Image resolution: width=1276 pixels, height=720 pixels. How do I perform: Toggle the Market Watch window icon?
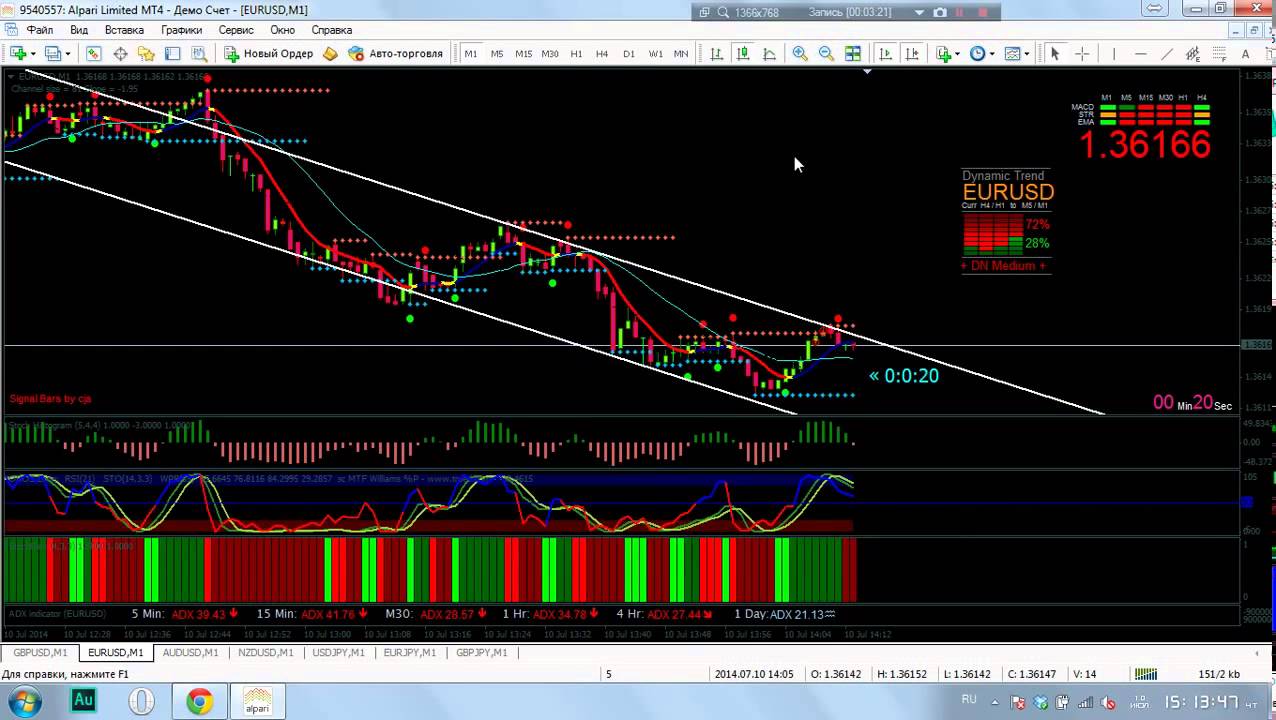(x=93, y=53)
